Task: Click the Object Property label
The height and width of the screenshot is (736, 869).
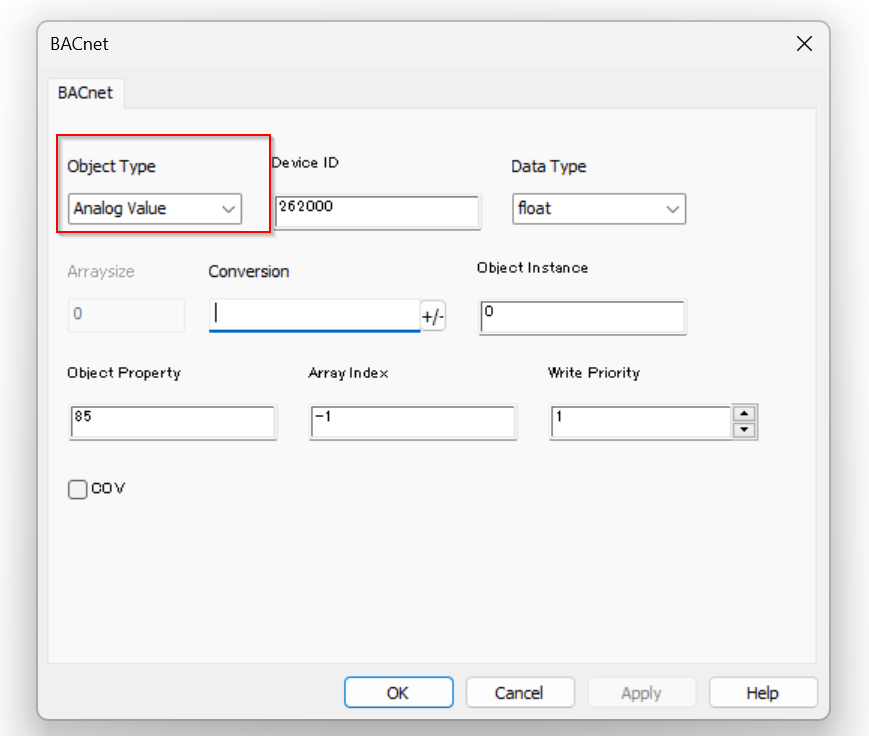Action: [124, 373]
